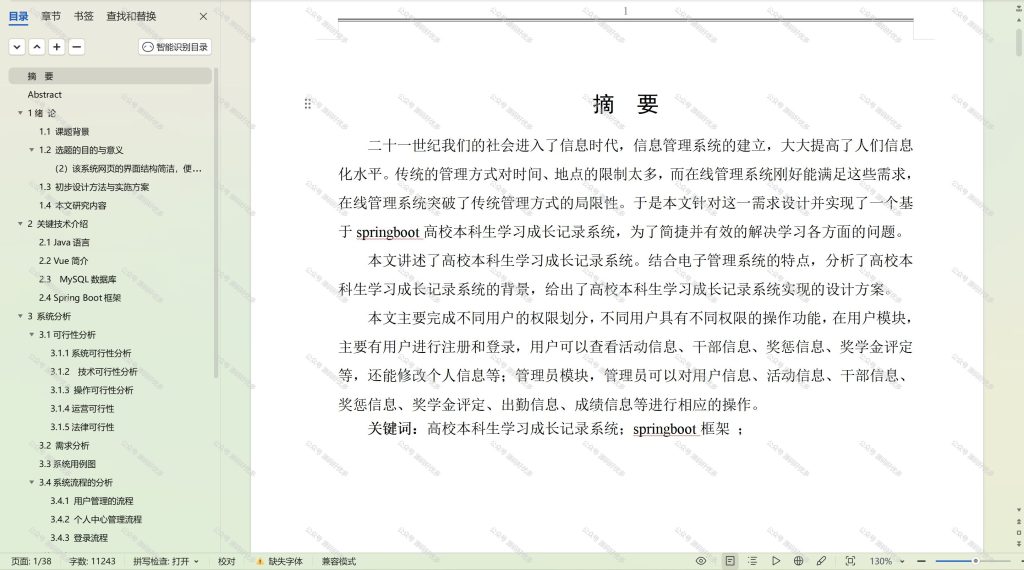
Task: Switch to page layout view icon
Action: pyautogui.click(x=729, y=561)
